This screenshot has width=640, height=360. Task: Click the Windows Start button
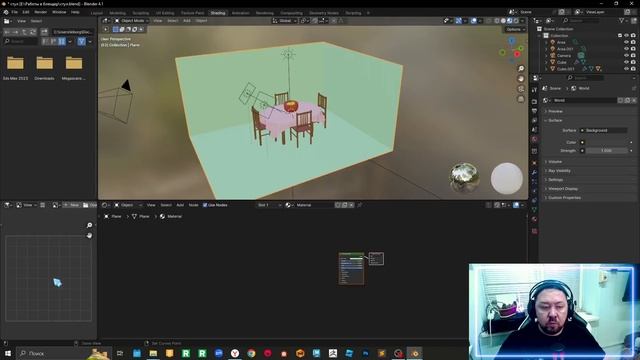tap(8, 353)
